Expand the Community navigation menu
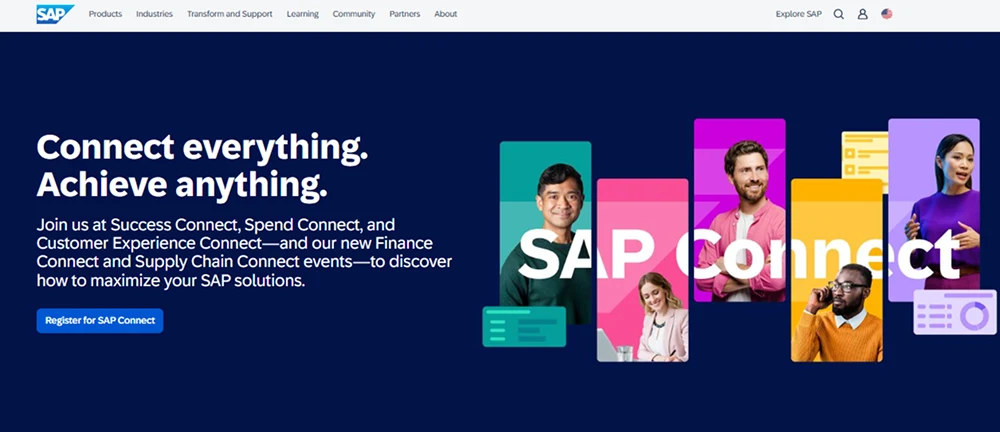Viewport: 1000px width, 432px height. [x=354, y=14]
